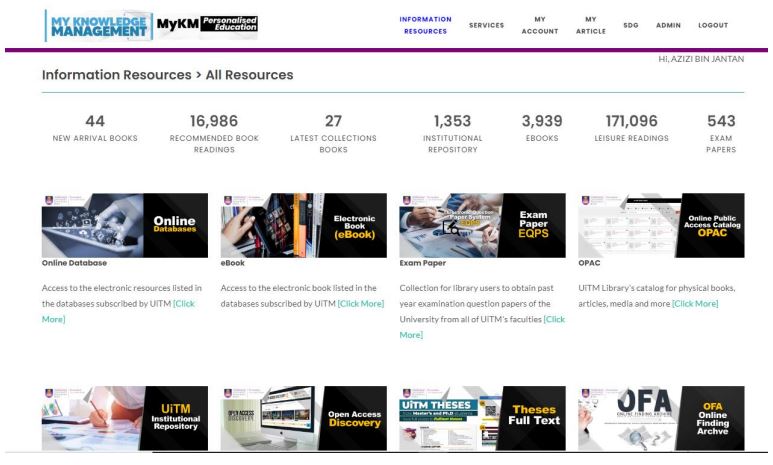Viewport: 773px width, 465px height.
Task: Click the 171,096 Leisure Readings stat
Action: tap(632, 128)
